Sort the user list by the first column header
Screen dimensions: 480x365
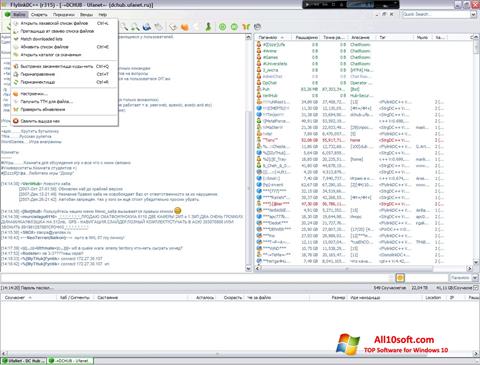(273, 37)
